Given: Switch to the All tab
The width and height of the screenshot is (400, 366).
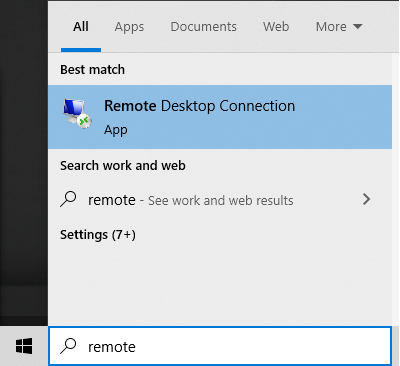Looking at the screenshot, I should [x=81, y=27].
